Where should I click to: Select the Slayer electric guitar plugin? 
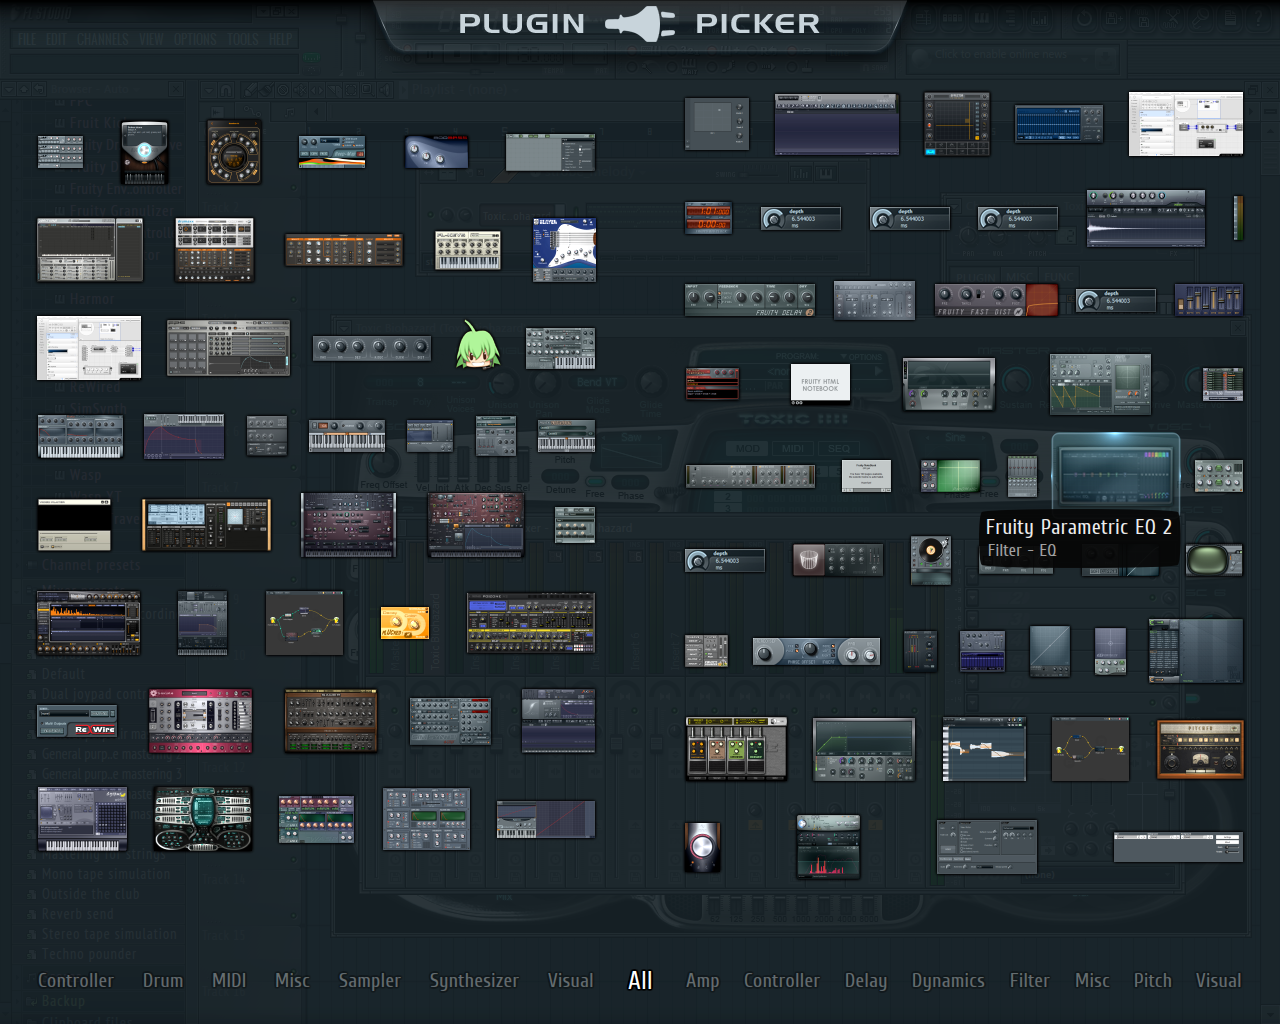[x=565, y=249]
